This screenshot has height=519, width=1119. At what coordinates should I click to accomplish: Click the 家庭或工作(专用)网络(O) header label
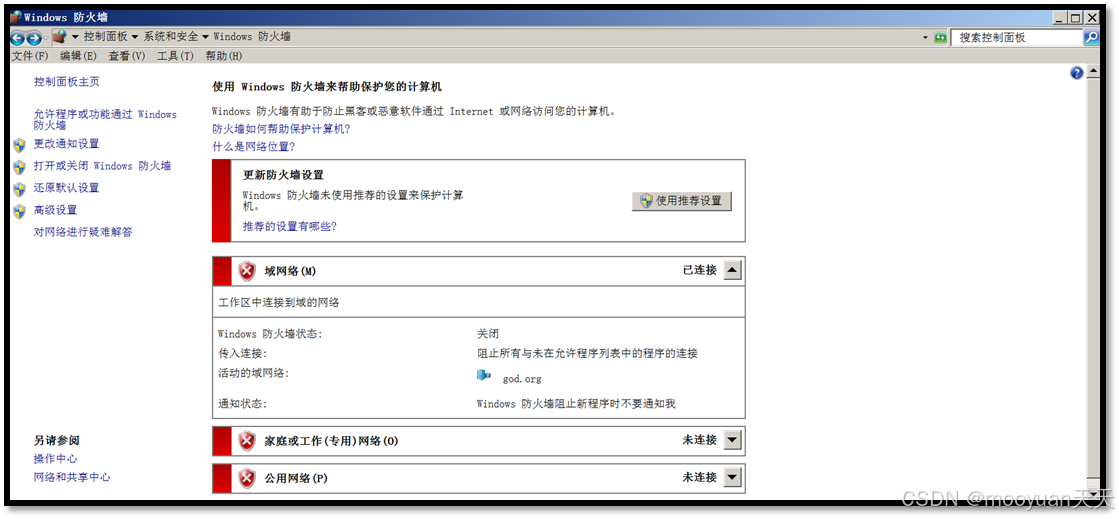(331, 441)
